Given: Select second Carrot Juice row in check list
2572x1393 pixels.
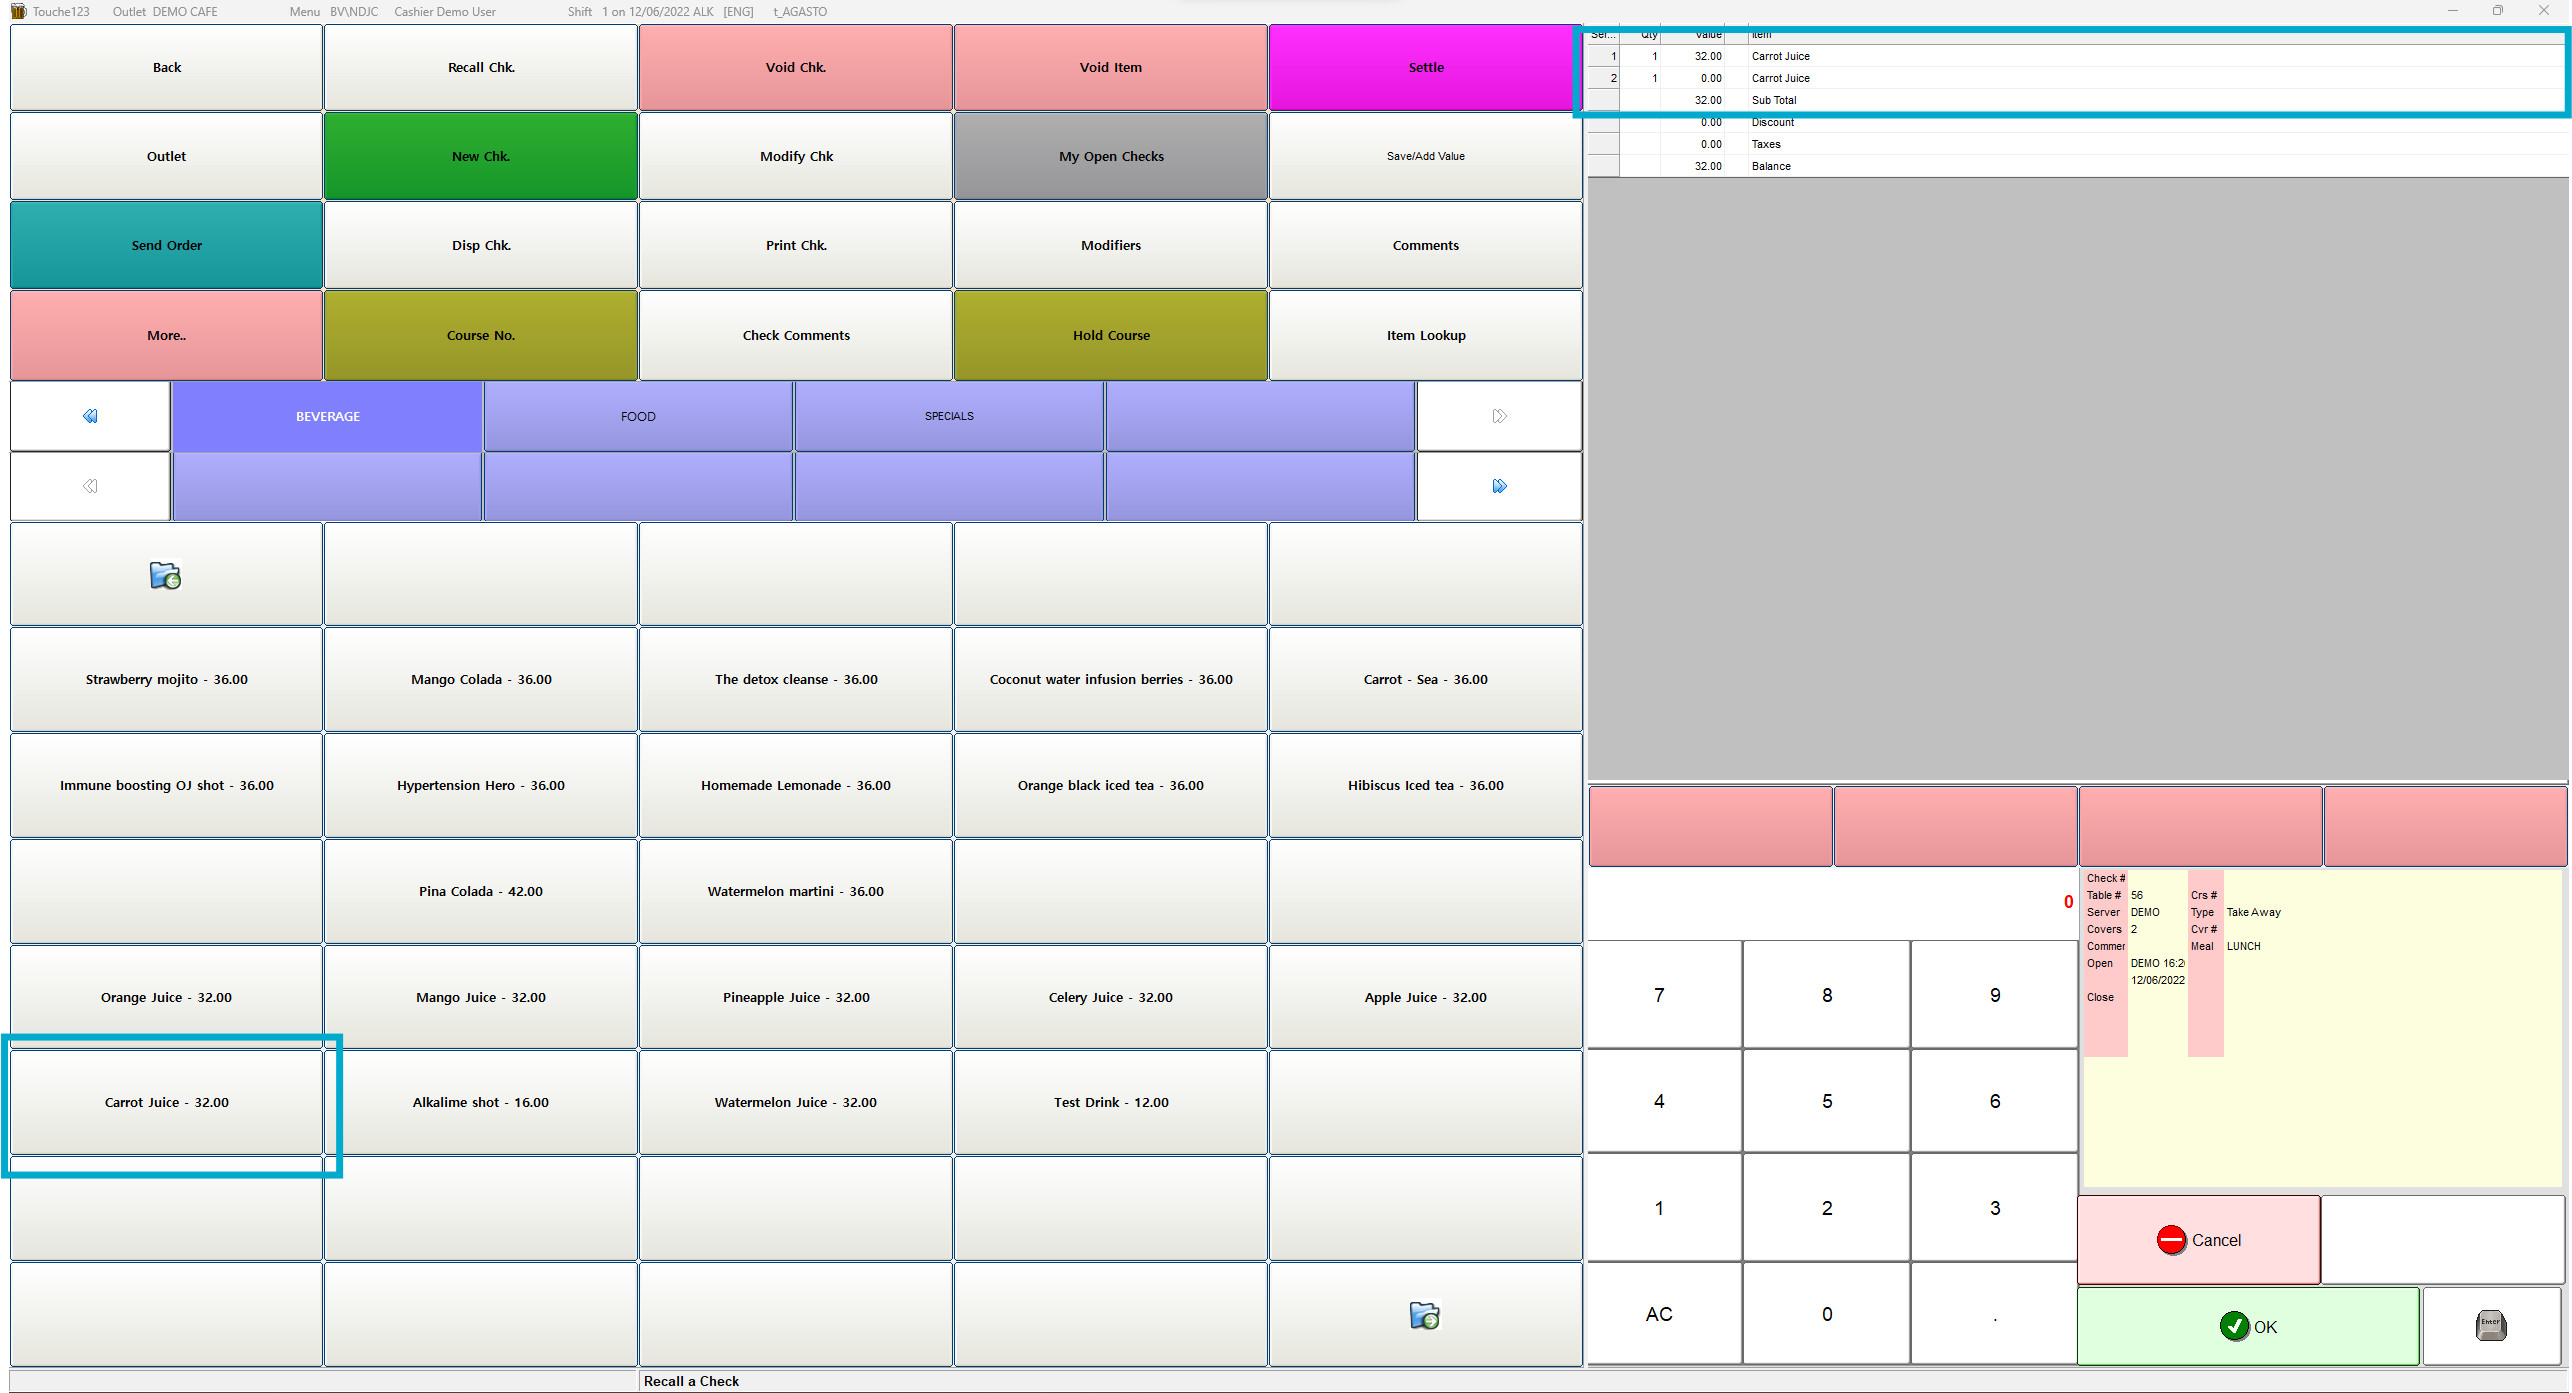Looking at the screenshot, I should pos(1780,78).
